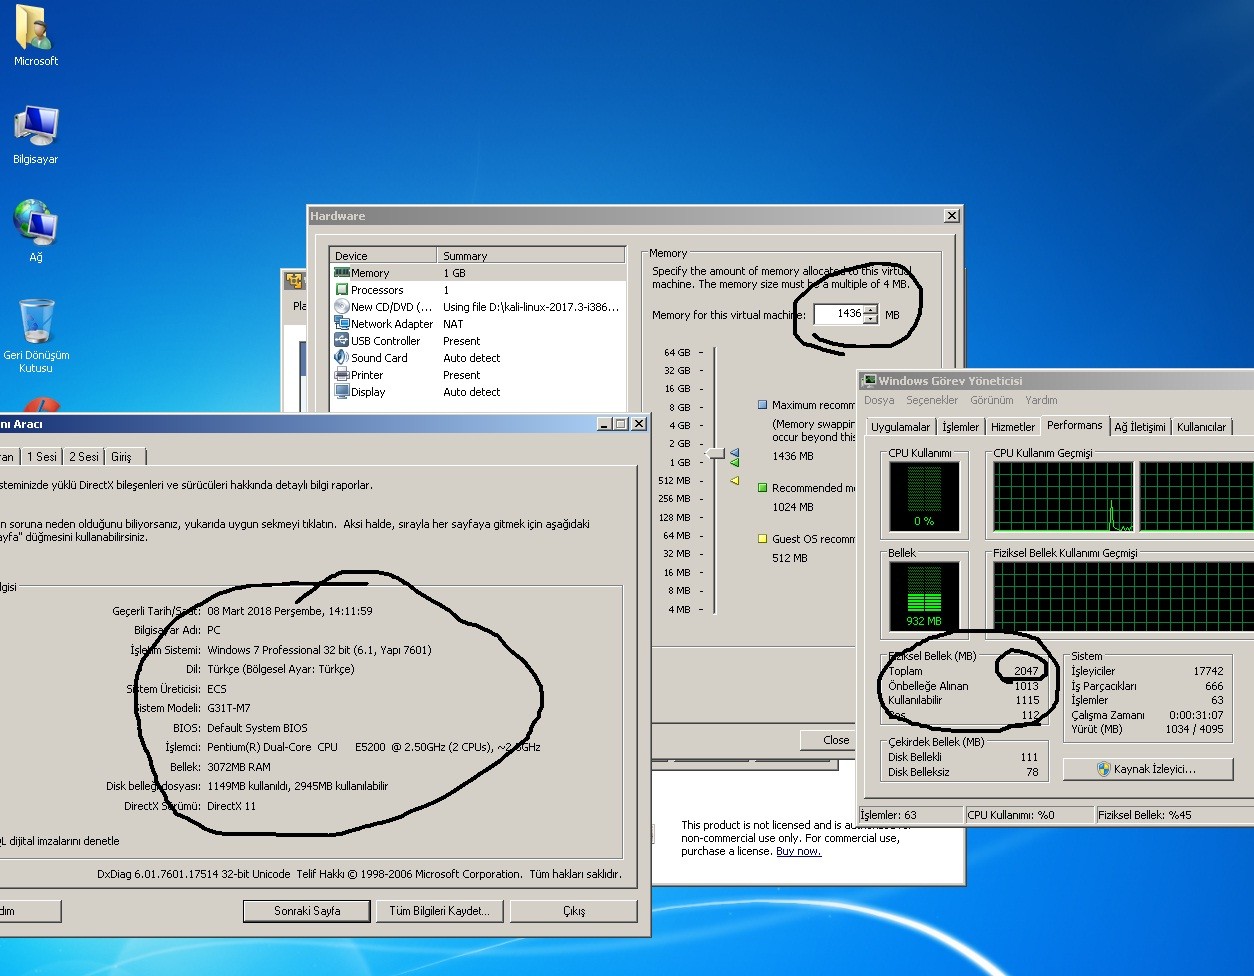Switch to the Kullanıcılar tab
1254x976 pixels.
tap(1201, 427)
